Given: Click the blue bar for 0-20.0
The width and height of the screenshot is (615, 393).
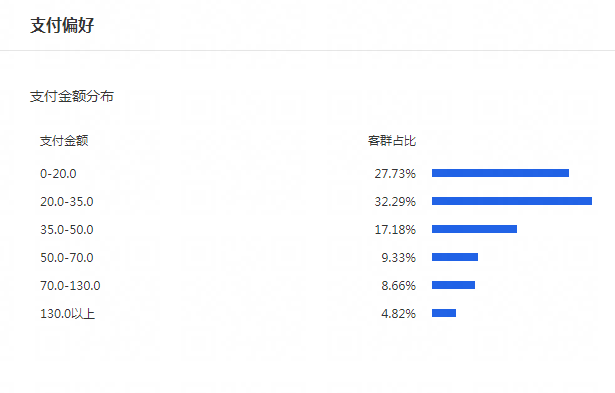Looking at the screenshot, I should [x=500, y=173].
